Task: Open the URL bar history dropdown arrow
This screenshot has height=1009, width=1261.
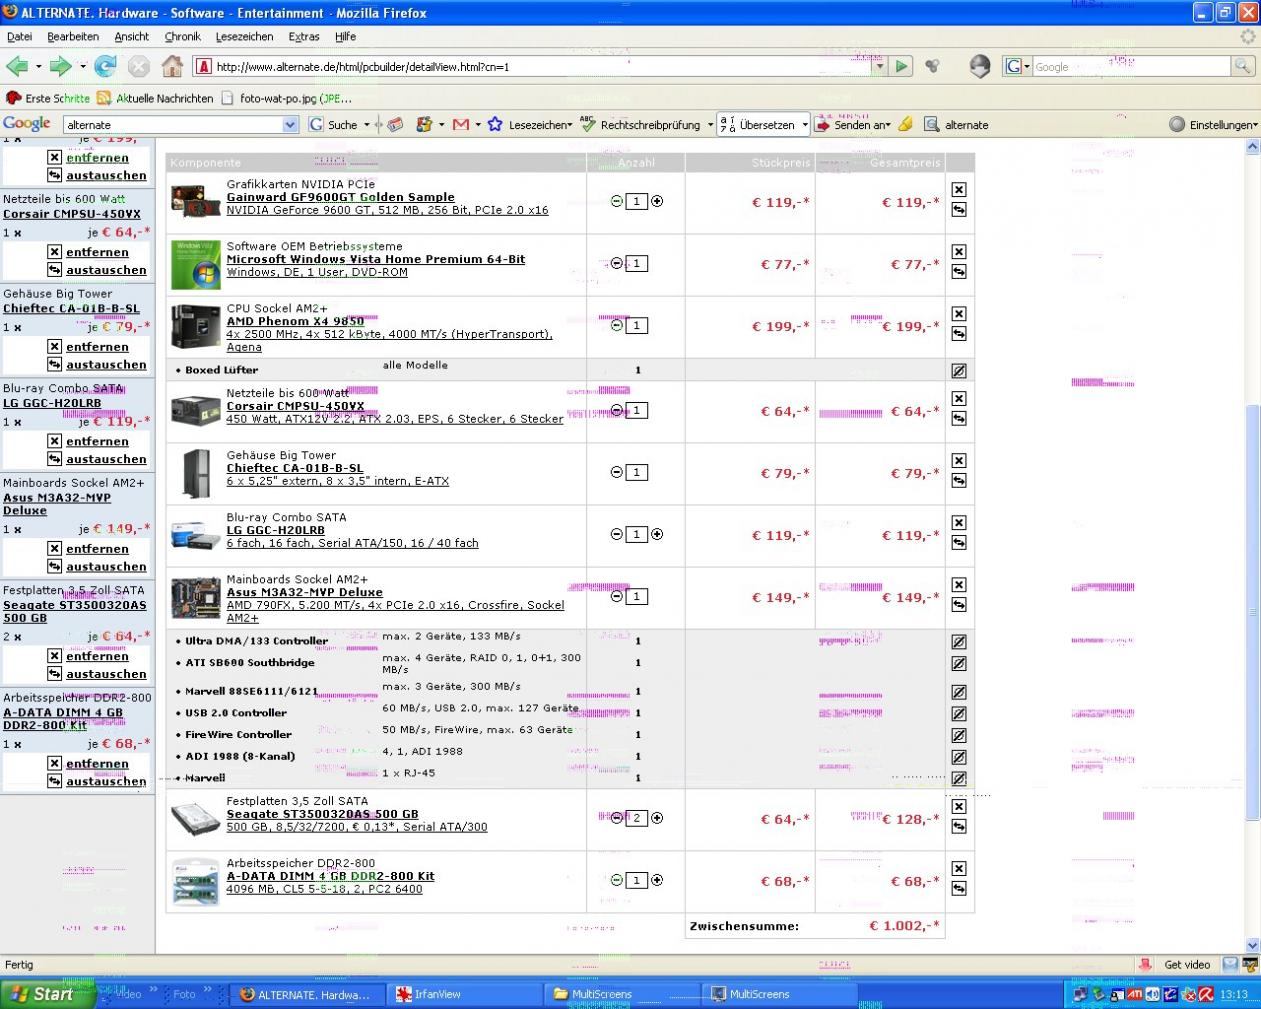Action: point(878,67)
